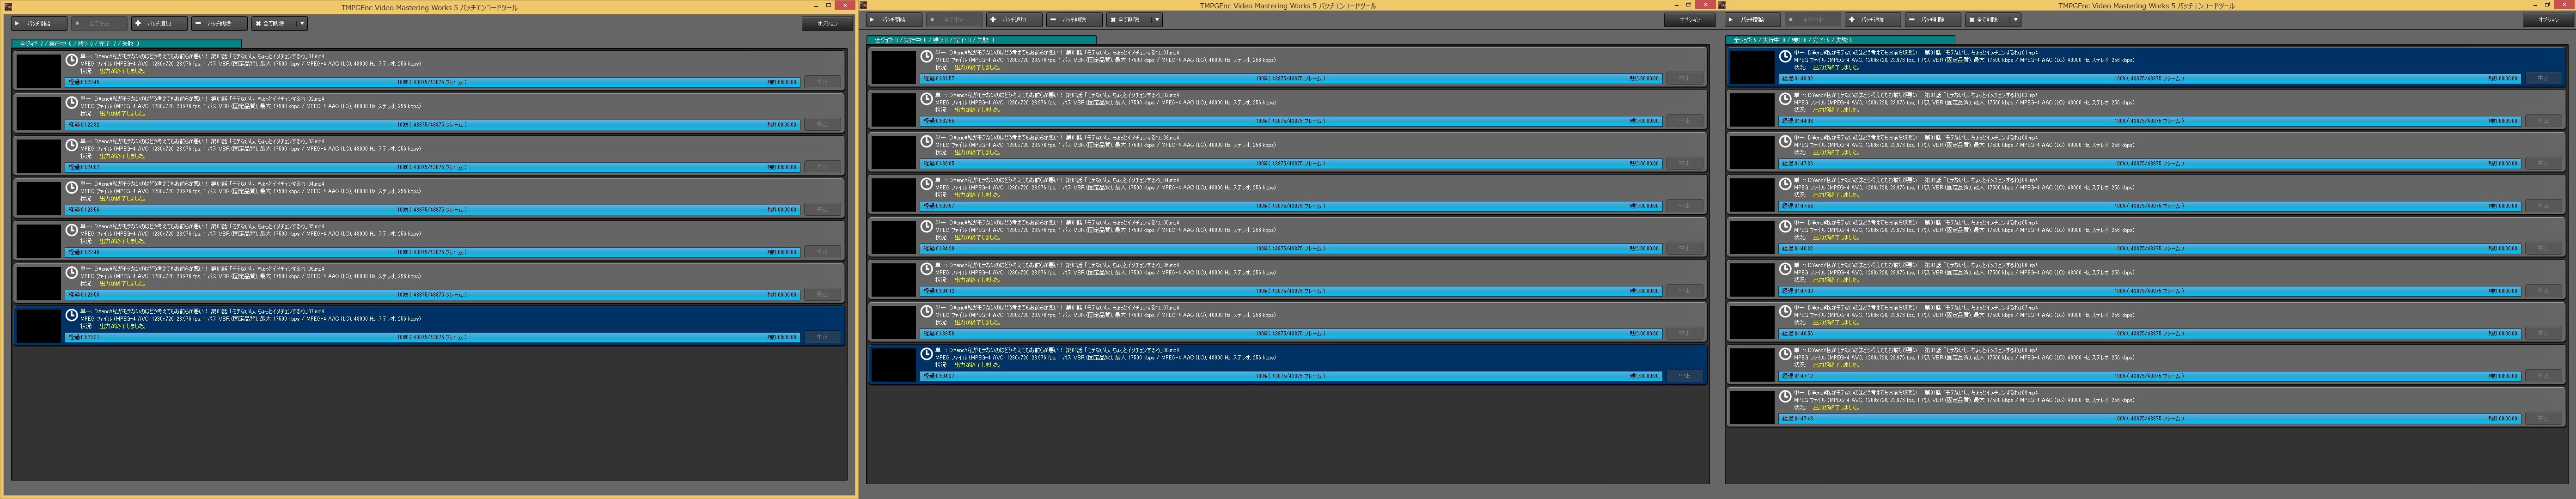This screenshot has width=2576, height=499.
Task: Click black thumbnail of 09.mp4 job
Action: [x=1751, y=407]
